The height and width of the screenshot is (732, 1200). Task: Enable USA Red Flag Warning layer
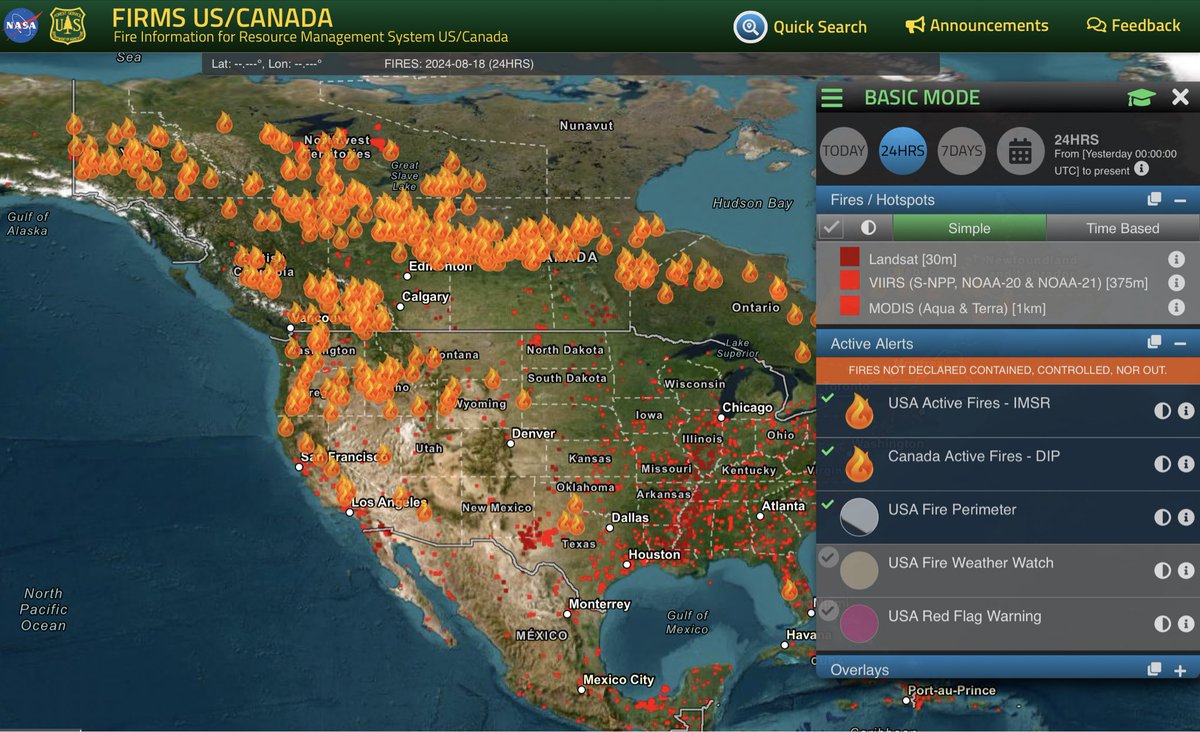[x=828, y=609]
